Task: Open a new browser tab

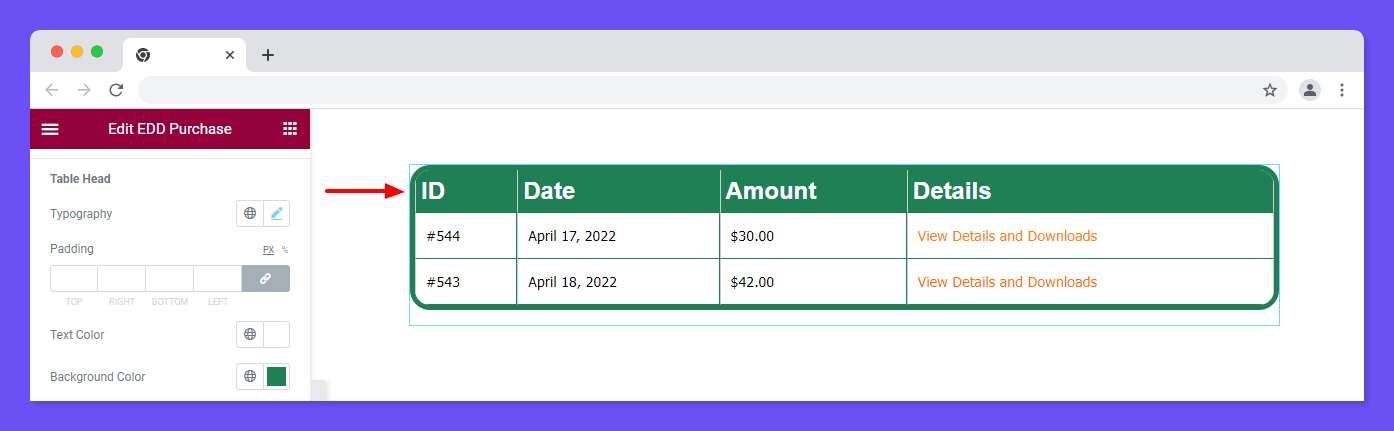Action: coord(267,55)
